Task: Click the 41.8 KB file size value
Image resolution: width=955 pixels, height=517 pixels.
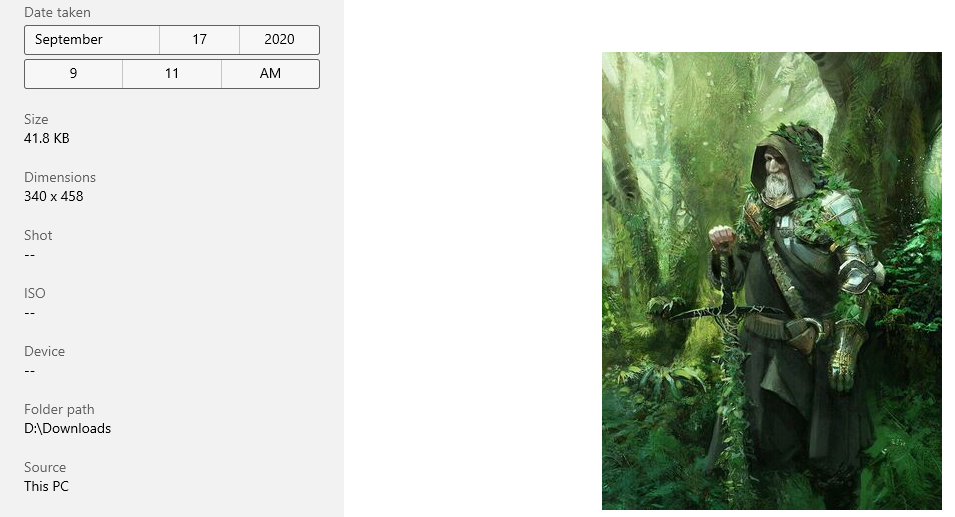Action: tap(47, 138)
